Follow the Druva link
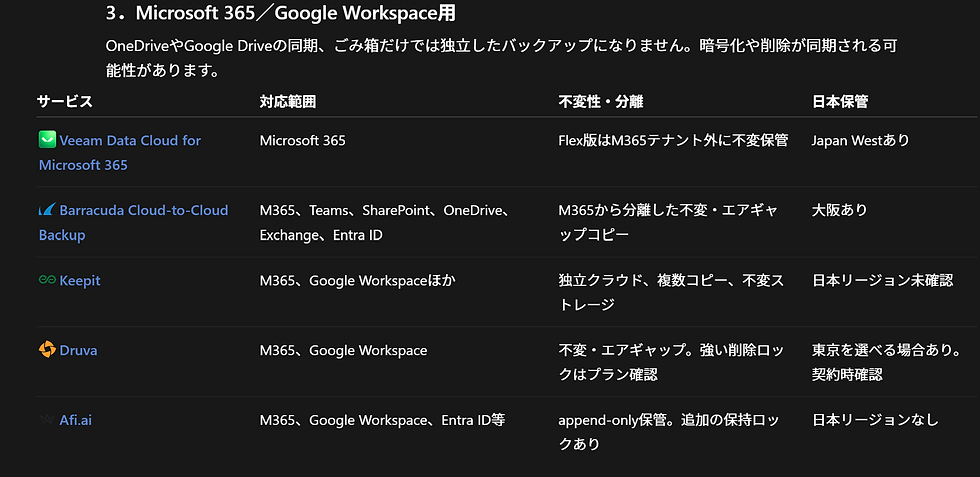This screenshot has width=980, height=477. tap(78, 350)
